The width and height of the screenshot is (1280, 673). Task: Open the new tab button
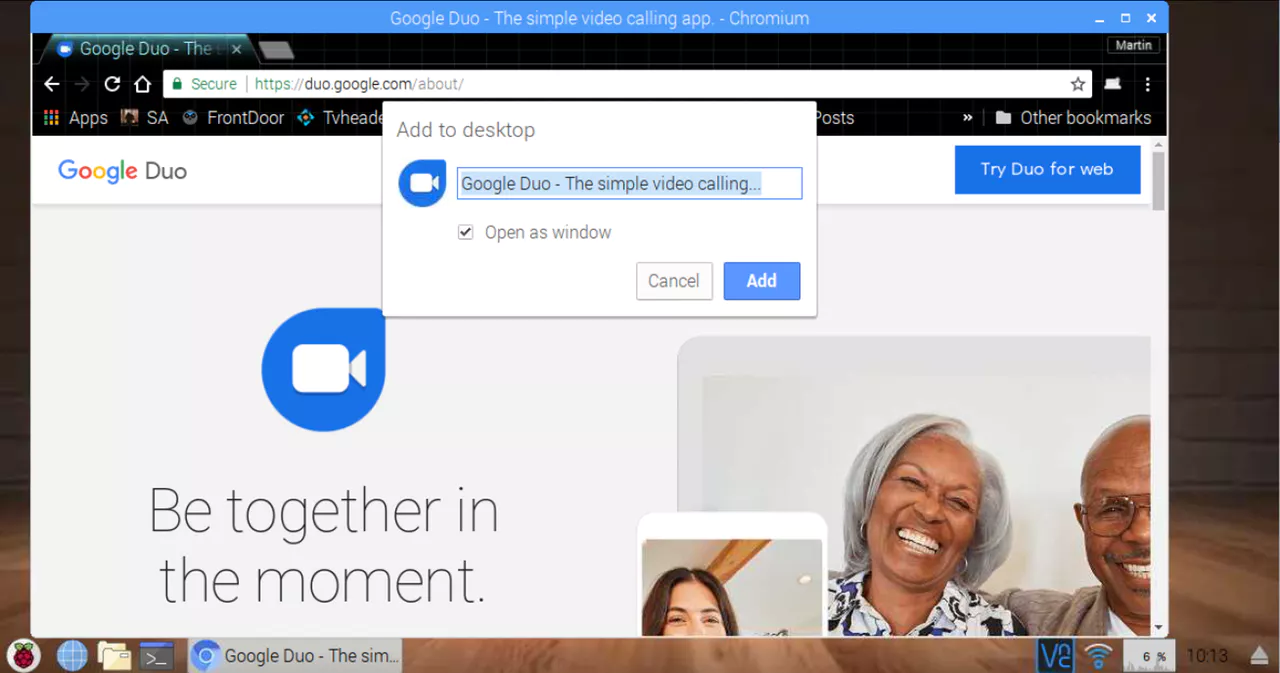click(x=275, y=49)
